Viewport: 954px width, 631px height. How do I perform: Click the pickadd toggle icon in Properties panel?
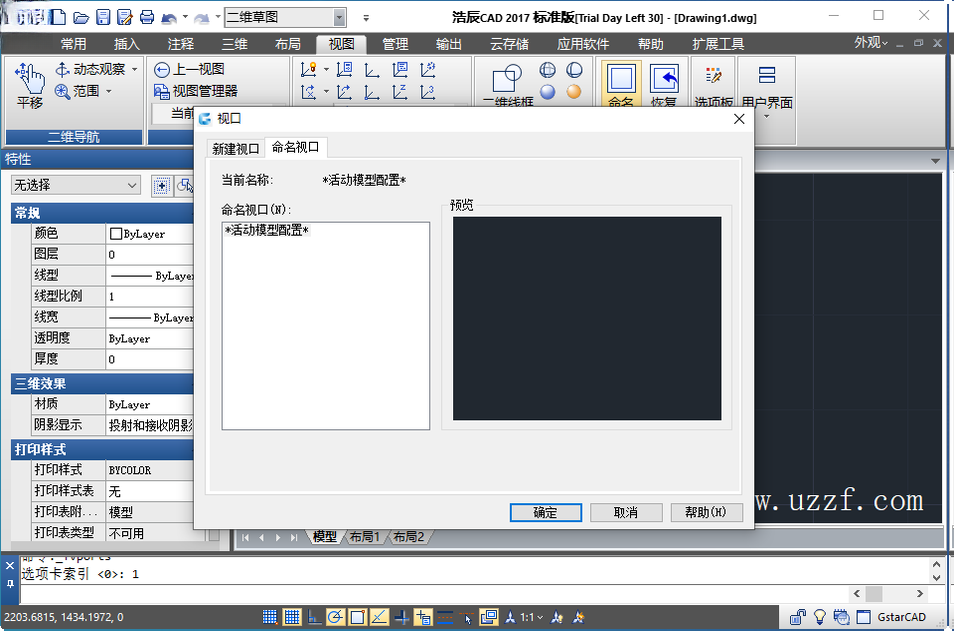pos(161,186)
